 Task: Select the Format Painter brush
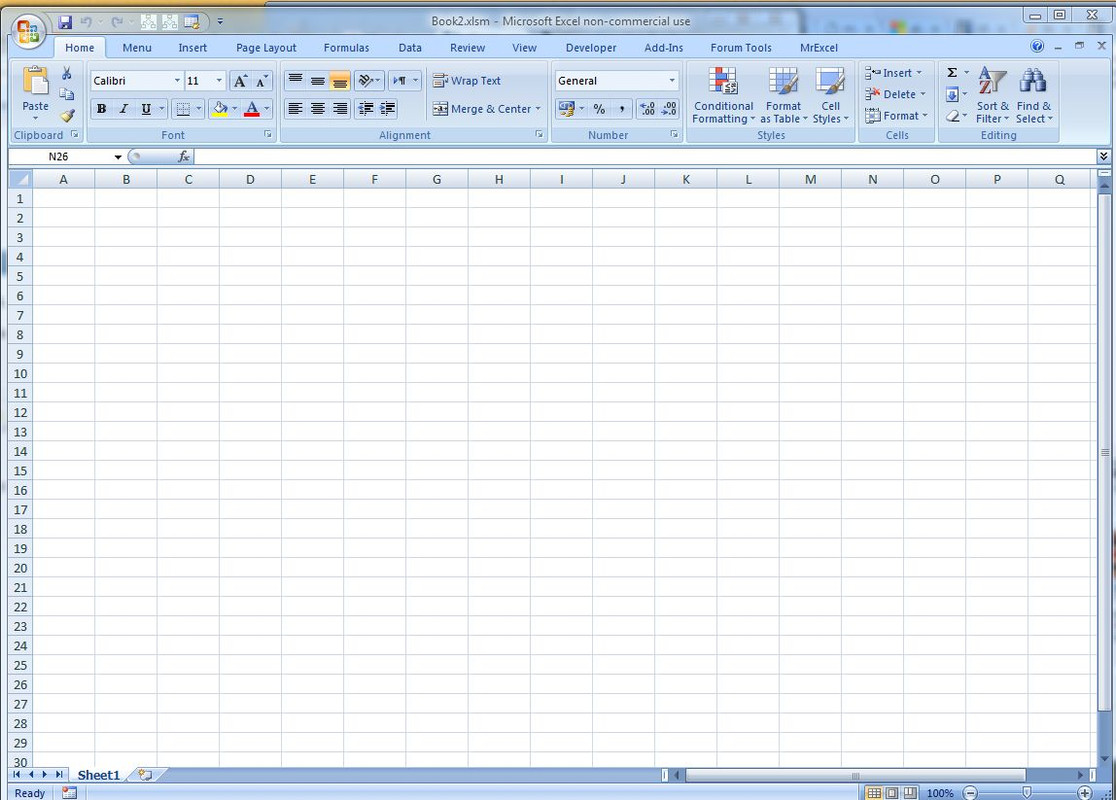[67, 115]
